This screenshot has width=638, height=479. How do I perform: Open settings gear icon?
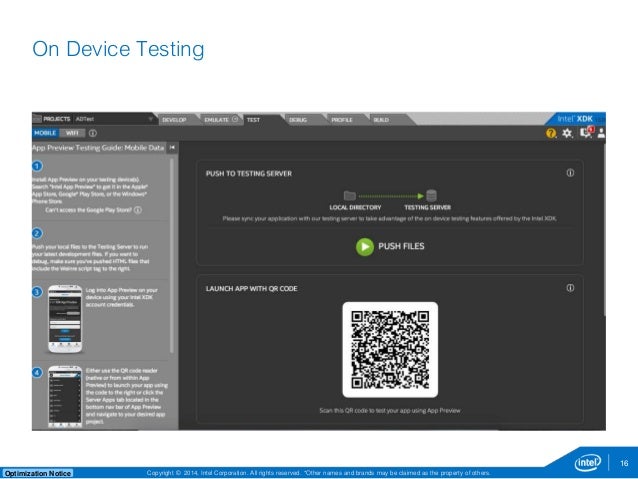567,133
